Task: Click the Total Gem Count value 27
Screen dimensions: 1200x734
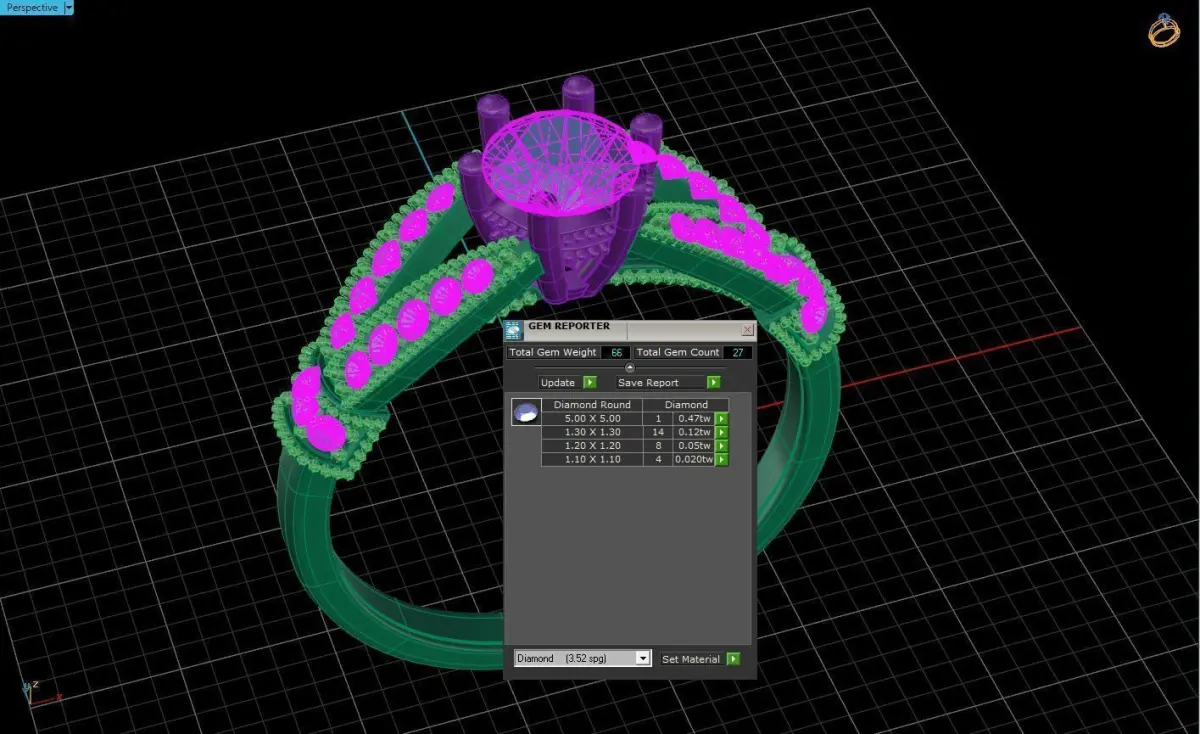Action: coord(738,352)
